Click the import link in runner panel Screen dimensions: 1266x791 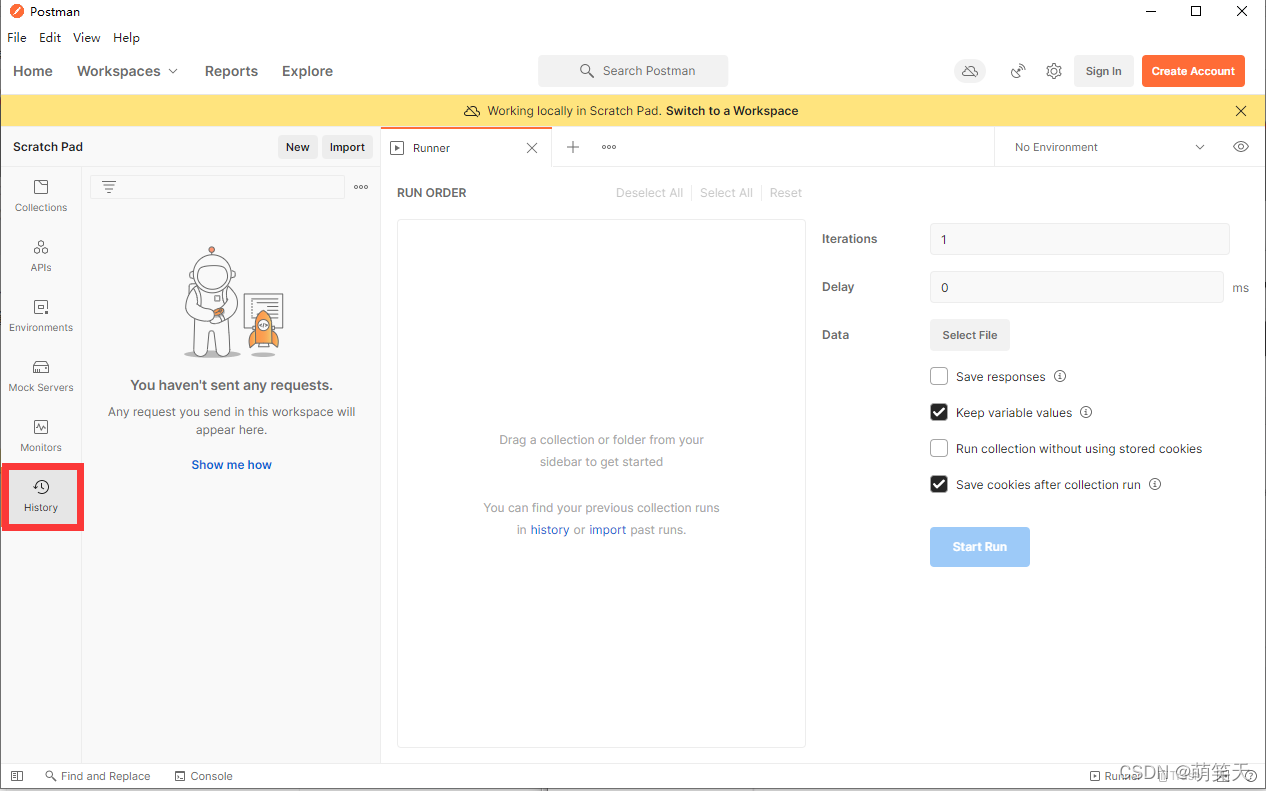[608, 530]
